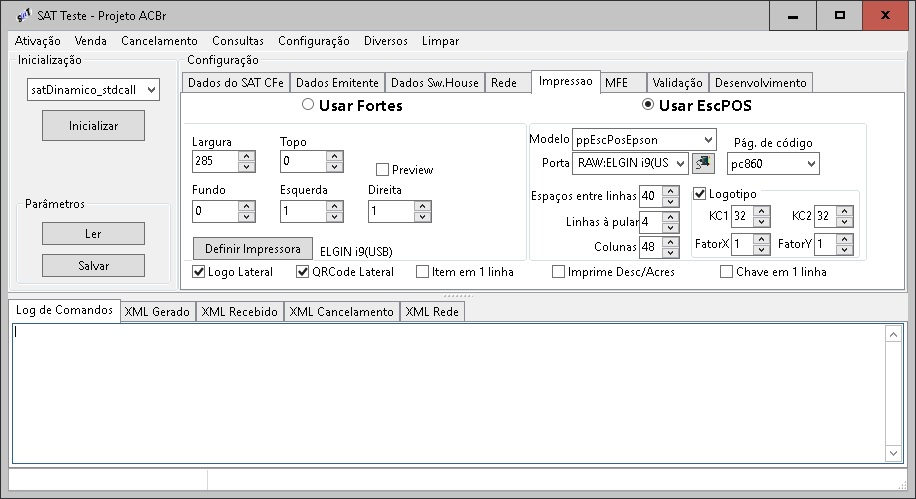Screen dimensions: 916x499
Task: Open the Cancelamento menu
Action: click(159, 41)
